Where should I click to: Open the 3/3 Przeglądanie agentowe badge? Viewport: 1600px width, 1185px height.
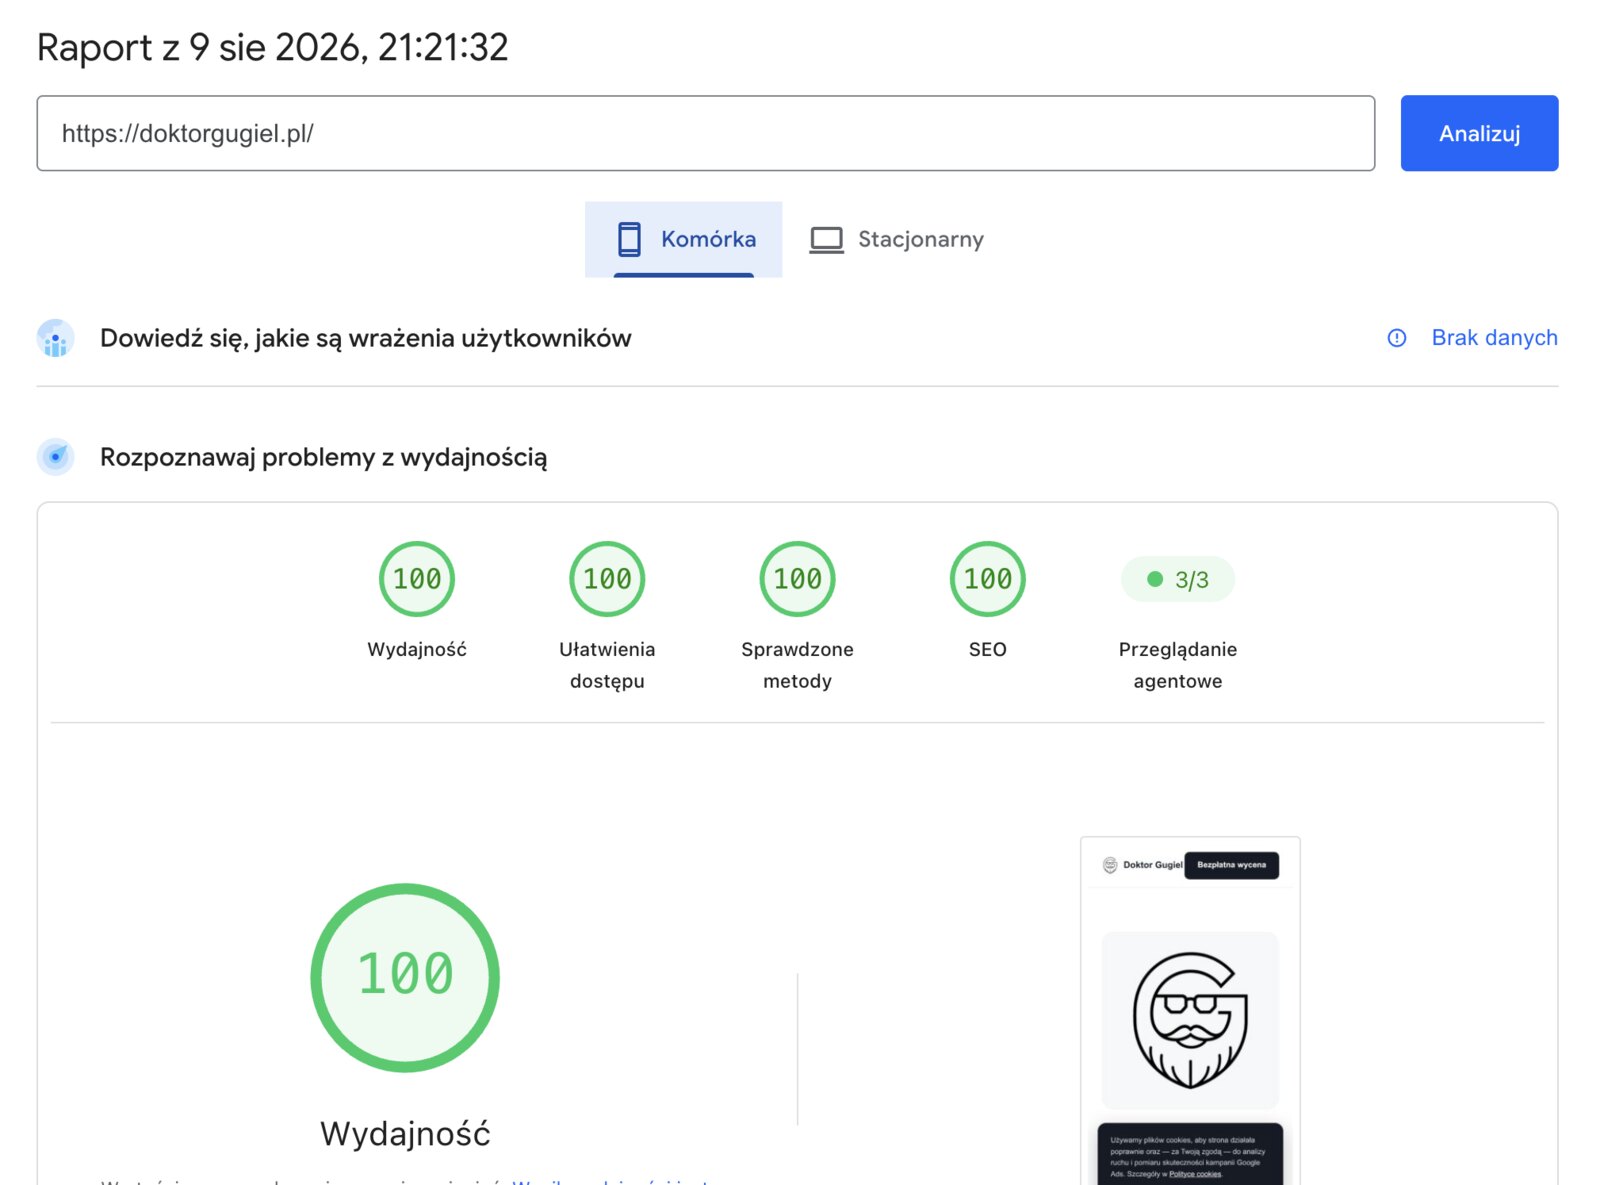[1178, 580]
